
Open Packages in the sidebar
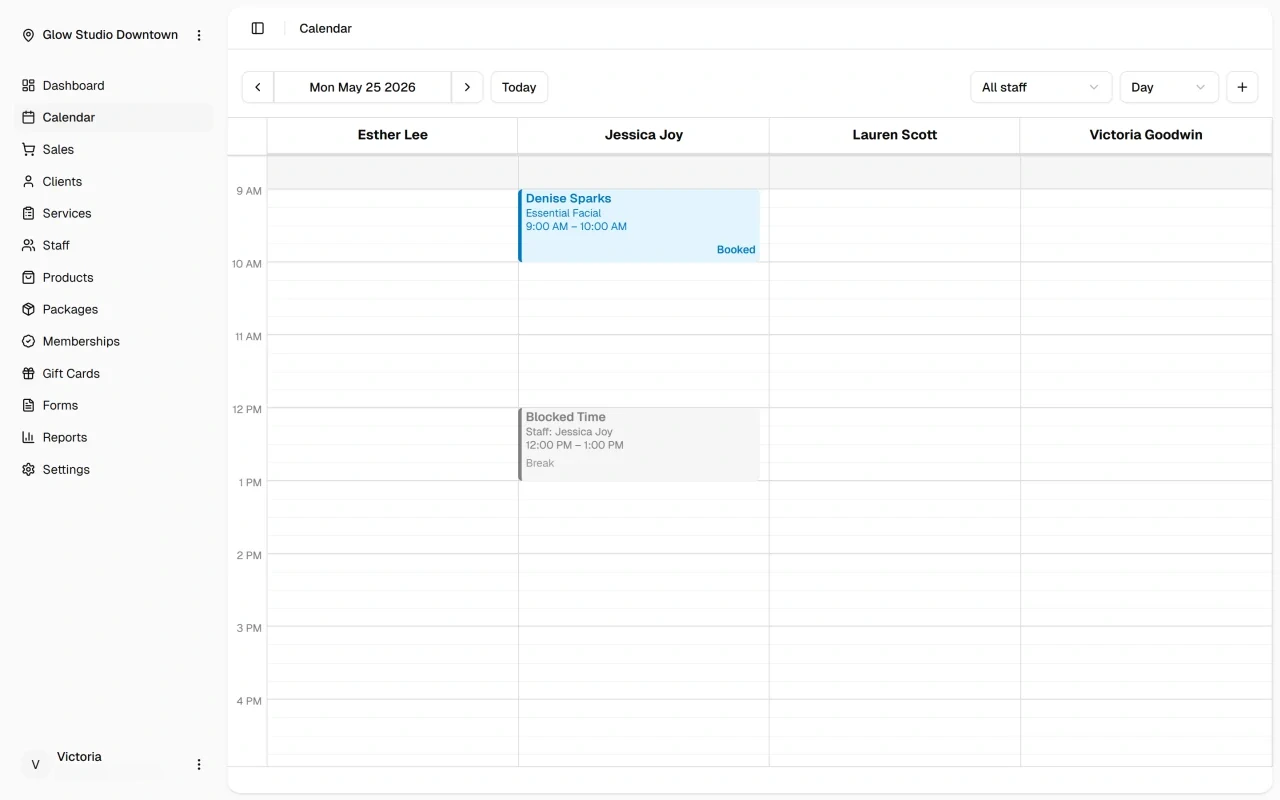tap(116, 310)
